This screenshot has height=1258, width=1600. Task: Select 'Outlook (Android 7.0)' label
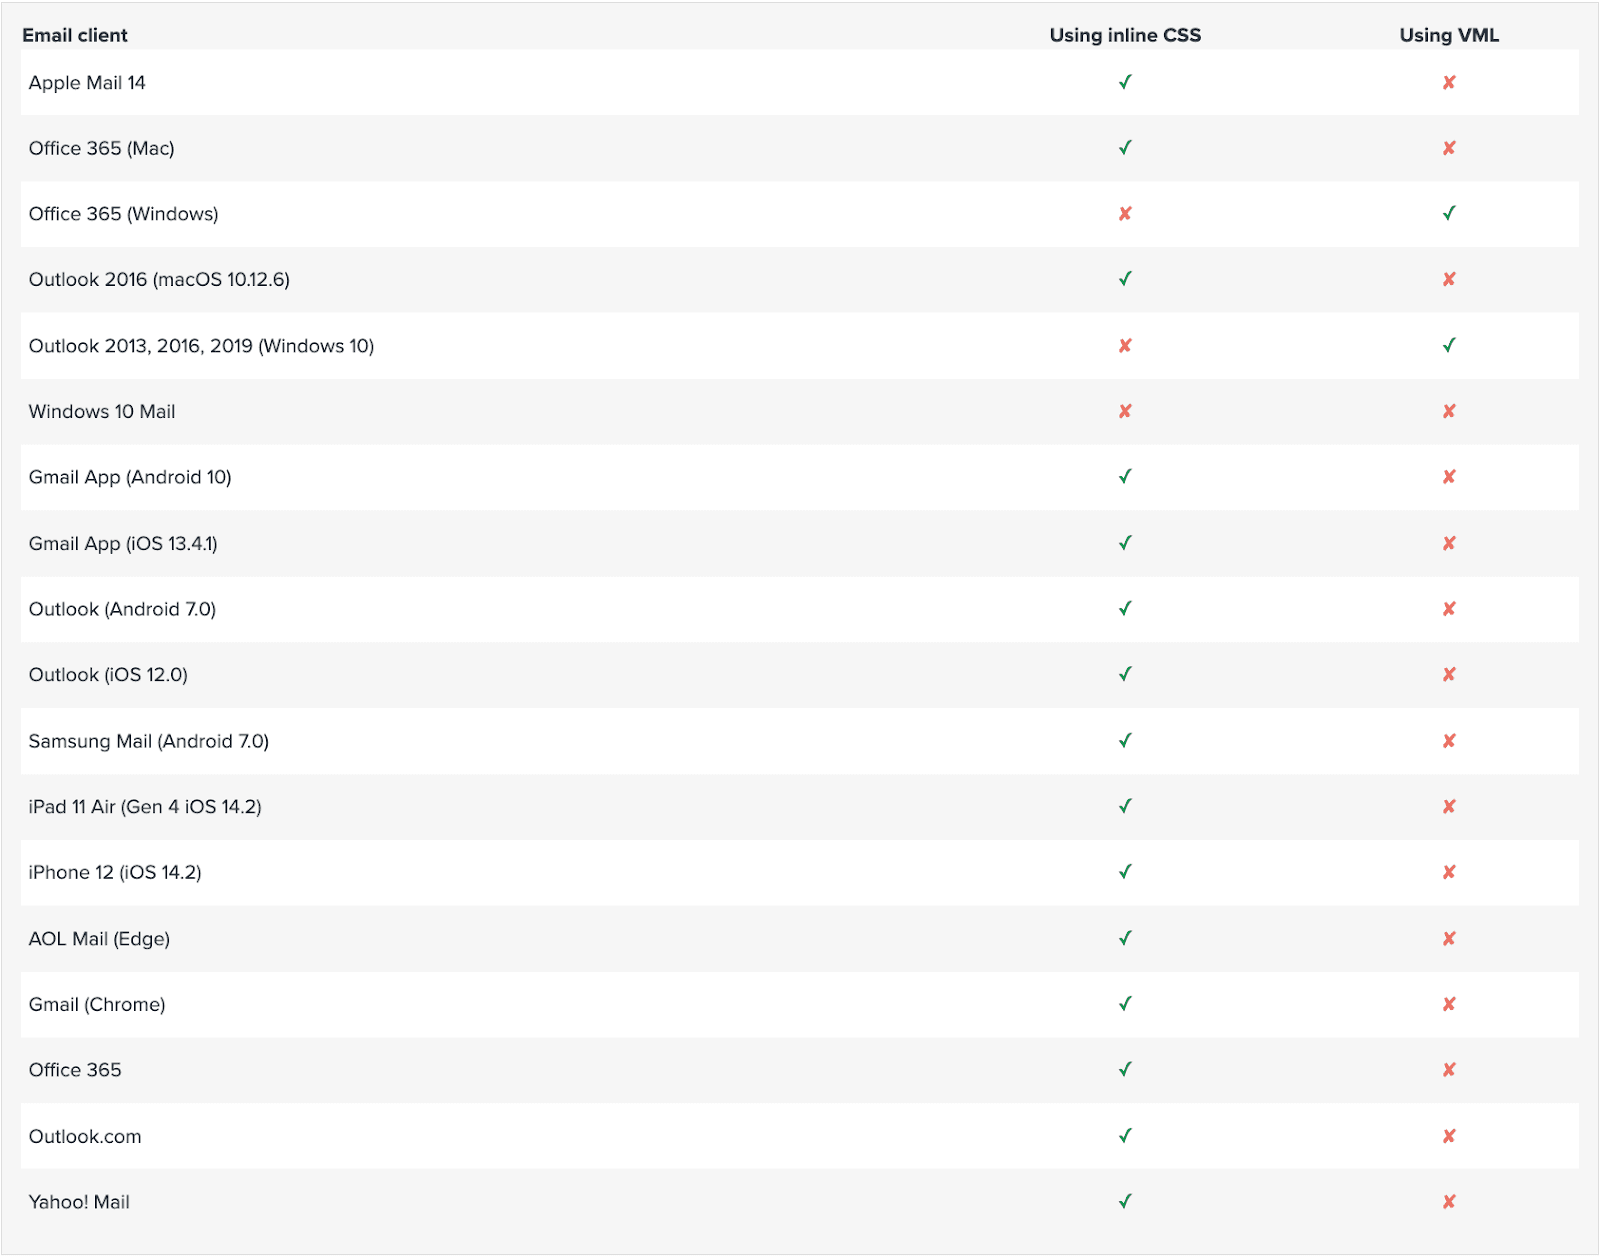(x=122, y=610)
